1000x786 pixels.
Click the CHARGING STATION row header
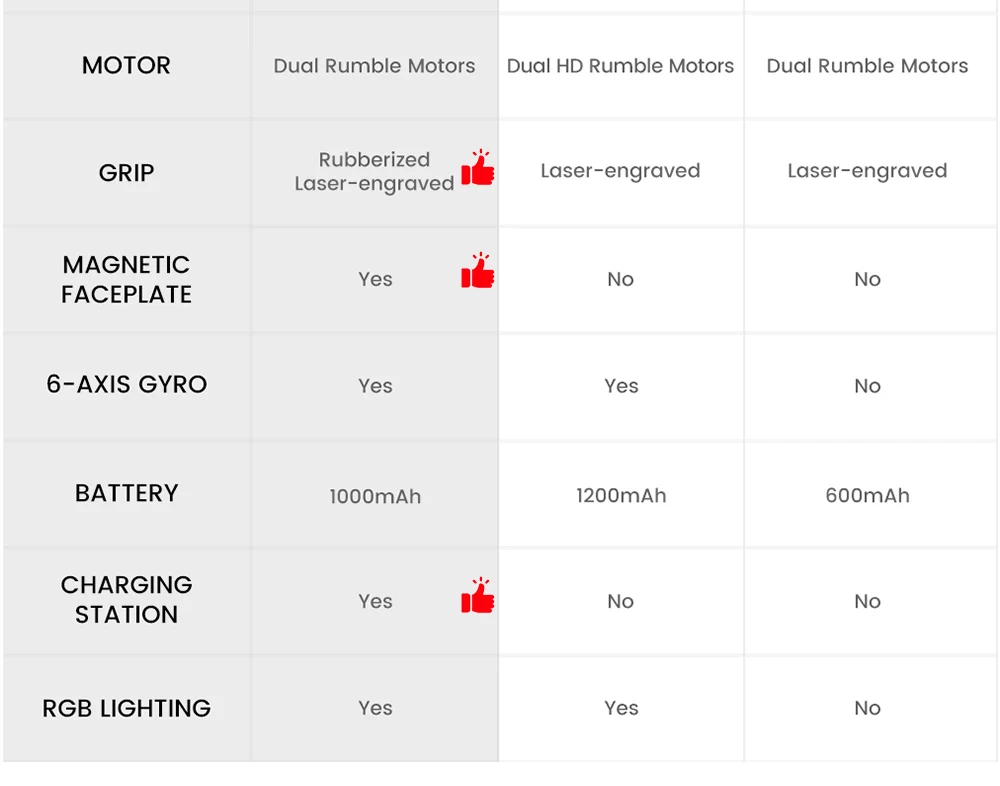point(126,600)
